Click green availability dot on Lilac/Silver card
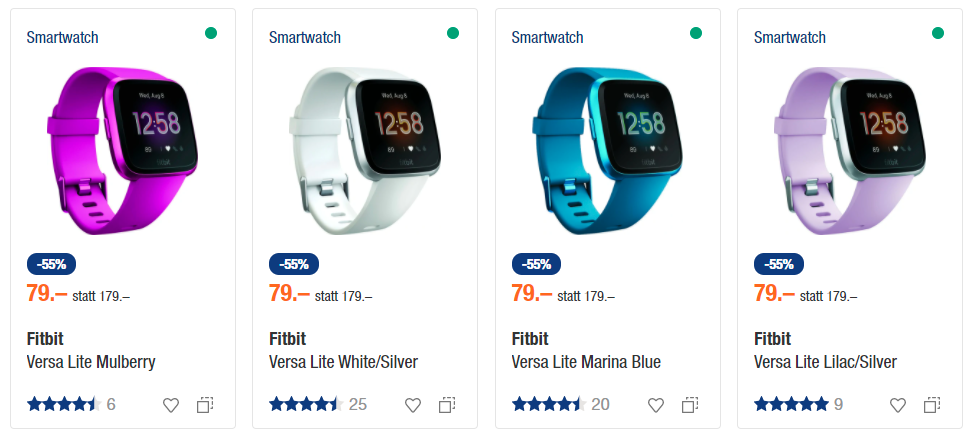Image resolution: width=971 pixels, height=435 pixels. (x=938, y=33)
